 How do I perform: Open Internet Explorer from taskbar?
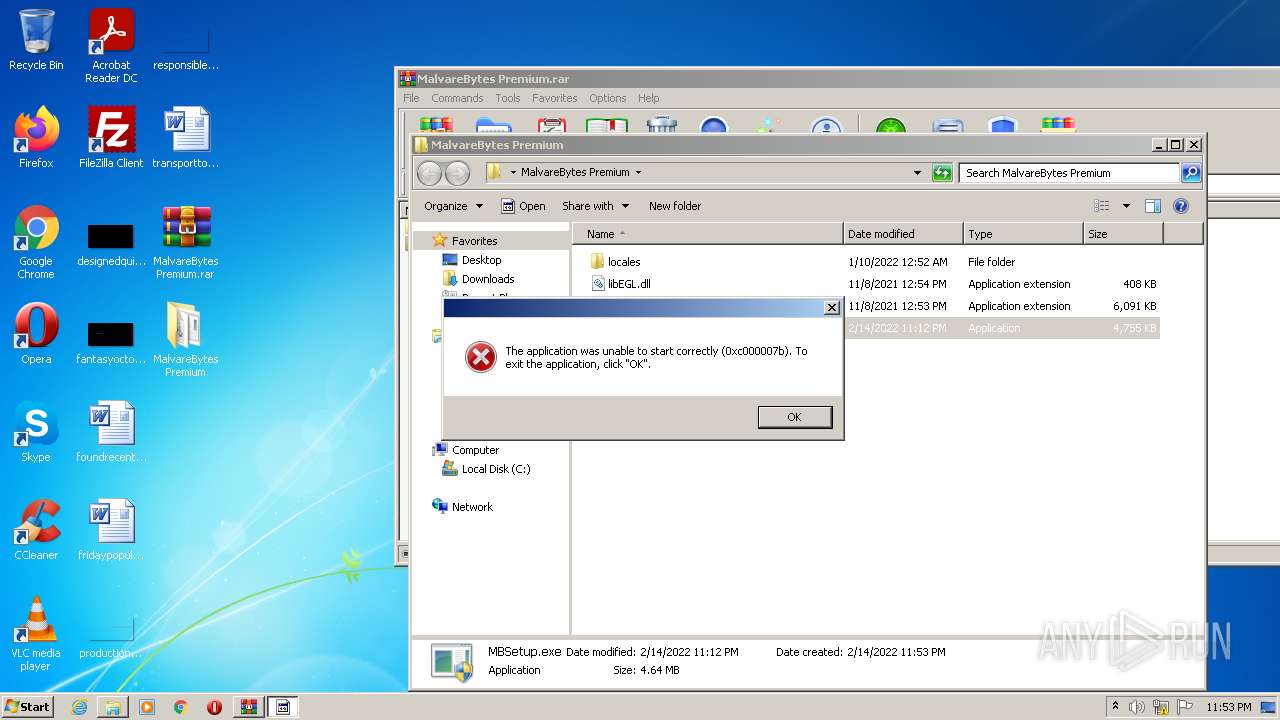click(x=80, y=707)
